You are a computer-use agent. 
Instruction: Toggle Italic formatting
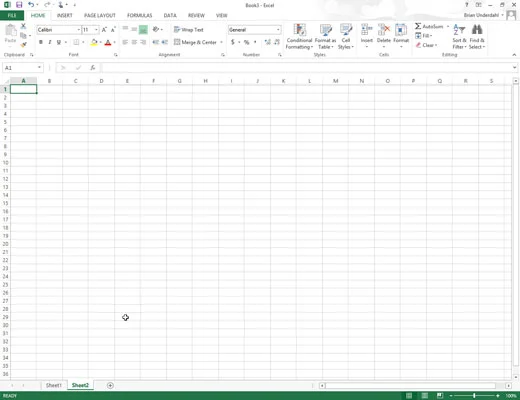point(50,42)
